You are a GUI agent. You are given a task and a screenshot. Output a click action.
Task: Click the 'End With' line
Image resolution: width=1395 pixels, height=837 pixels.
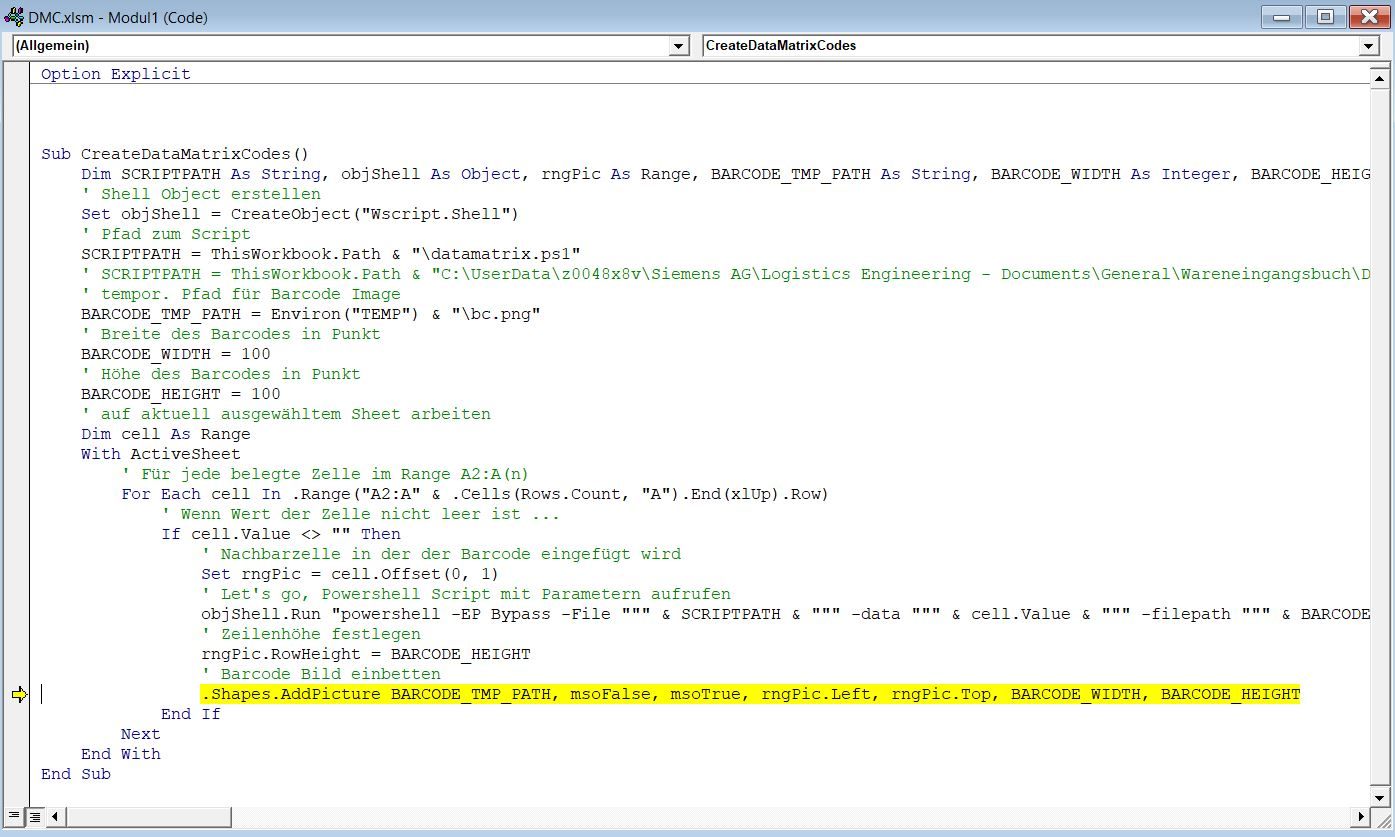tap(121, 754)
